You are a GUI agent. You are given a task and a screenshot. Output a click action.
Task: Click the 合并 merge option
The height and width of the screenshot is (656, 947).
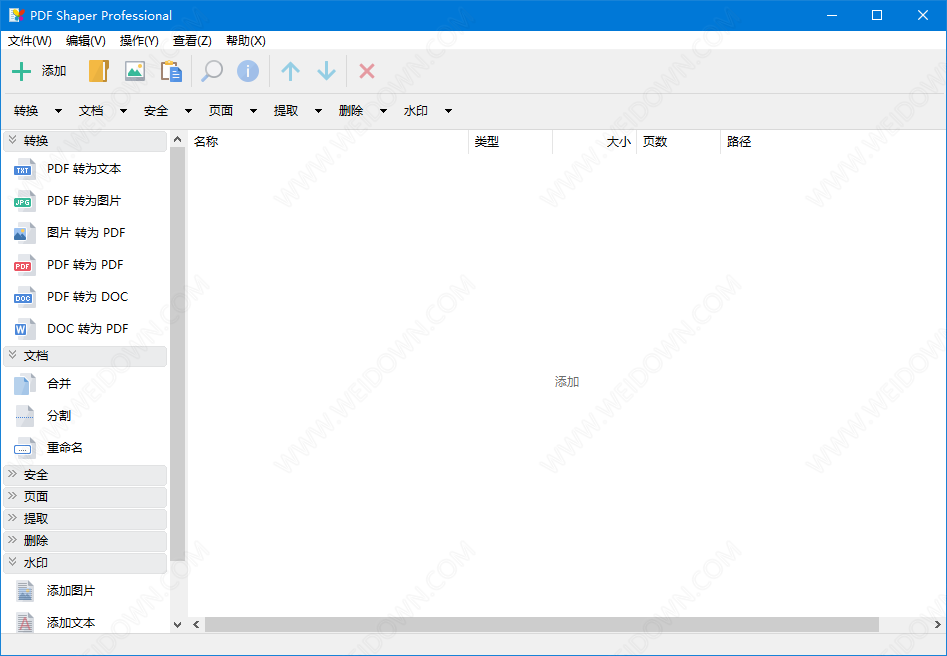[59, 384]
